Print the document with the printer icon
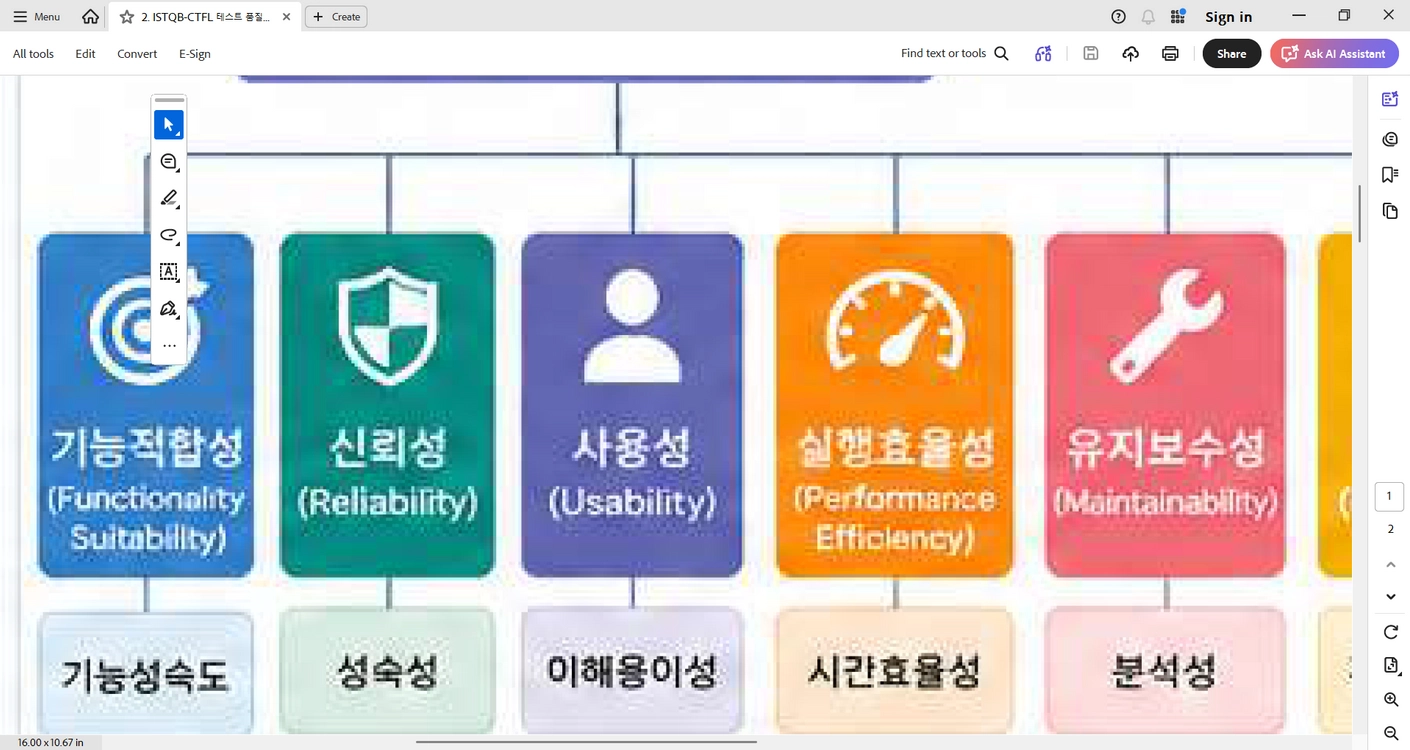The image size is (1410, 750). 1170,54
